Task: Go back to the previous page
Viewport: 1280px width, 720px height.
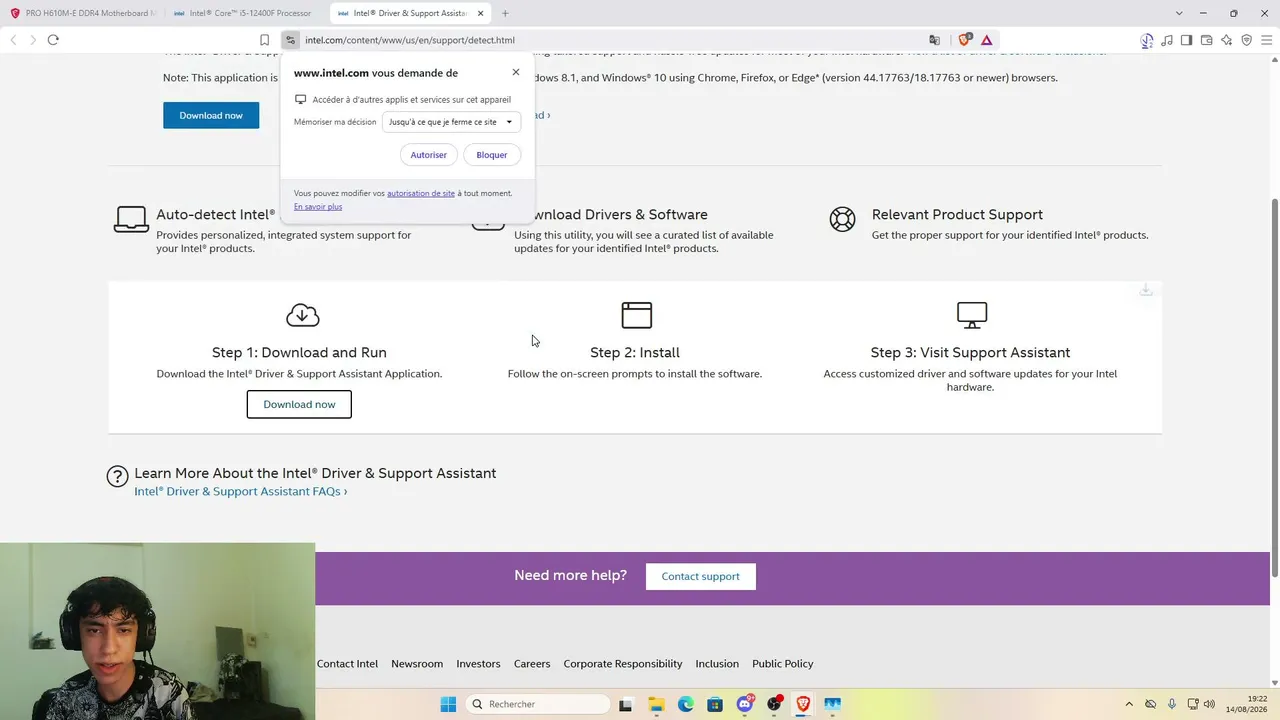Action: click(x=13, y=40)
